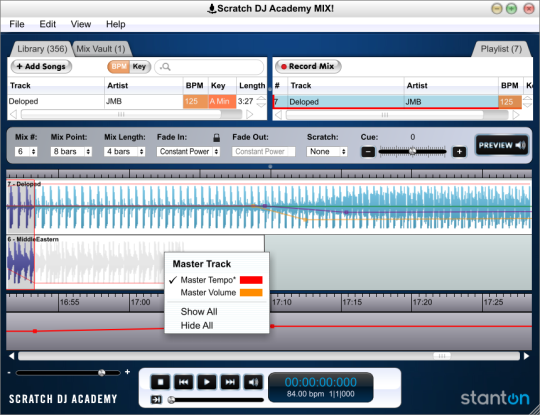Viewport: 540px width, 415px height.
Task: Toggle the speaker volume button
Action: 253,382
